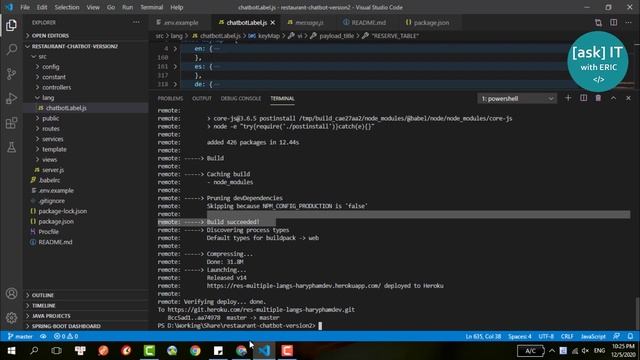The image size is (640, 360).
Task: Click the JavaScript language mode in status bar
Action: [x=593, y=336]
